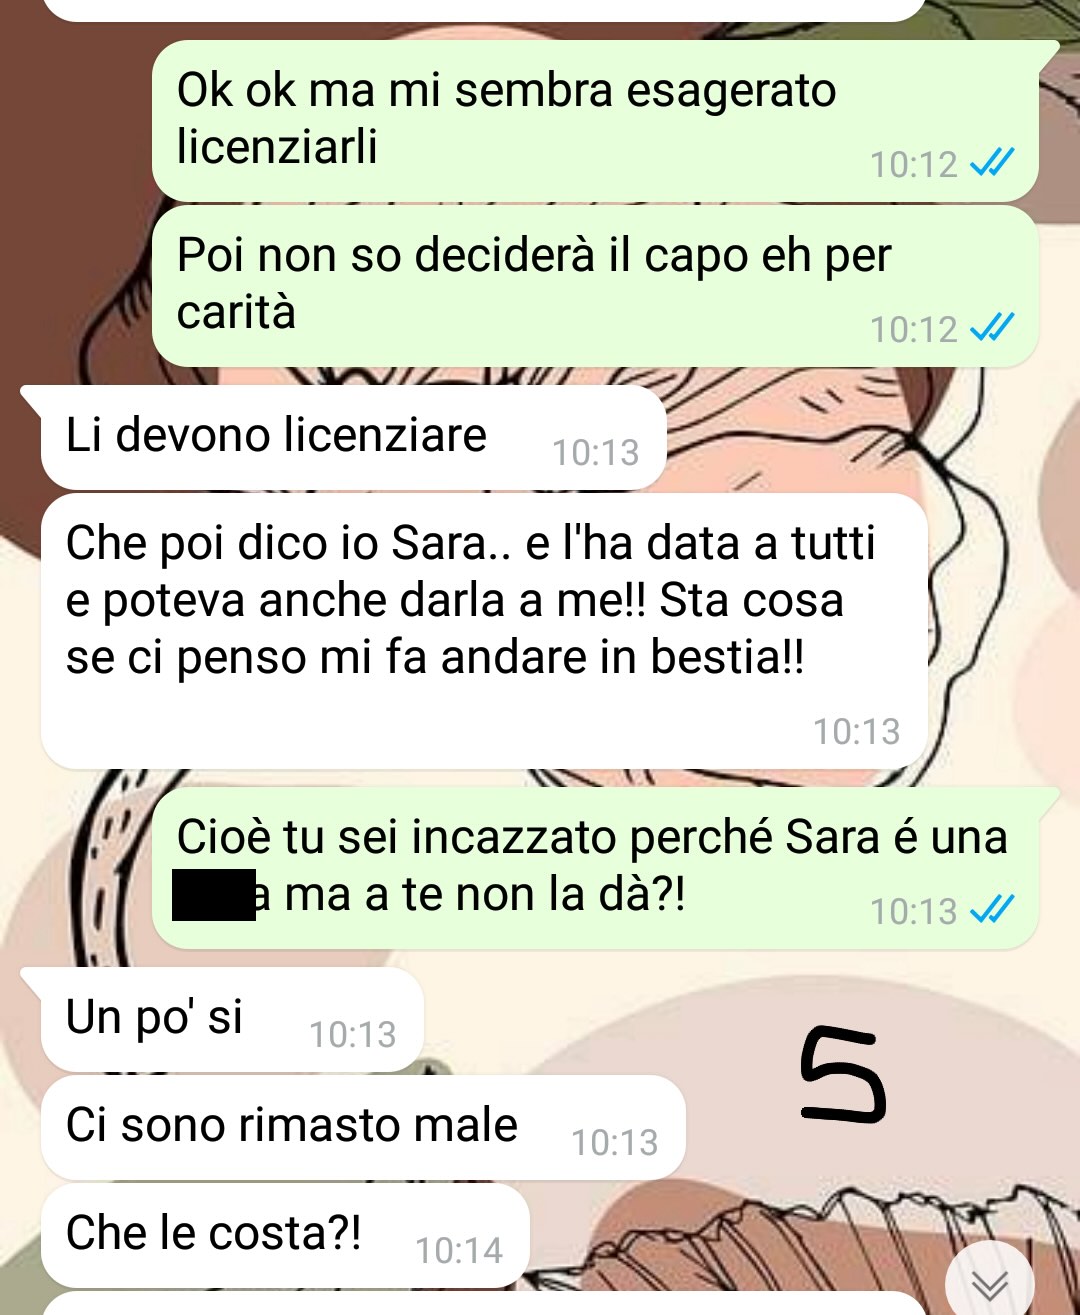The height and width of the screenshot is (1315, 1080).
Task: Select the 'Ok ok ma mi sembra esagerato' message
Action: tap(596, 120)
